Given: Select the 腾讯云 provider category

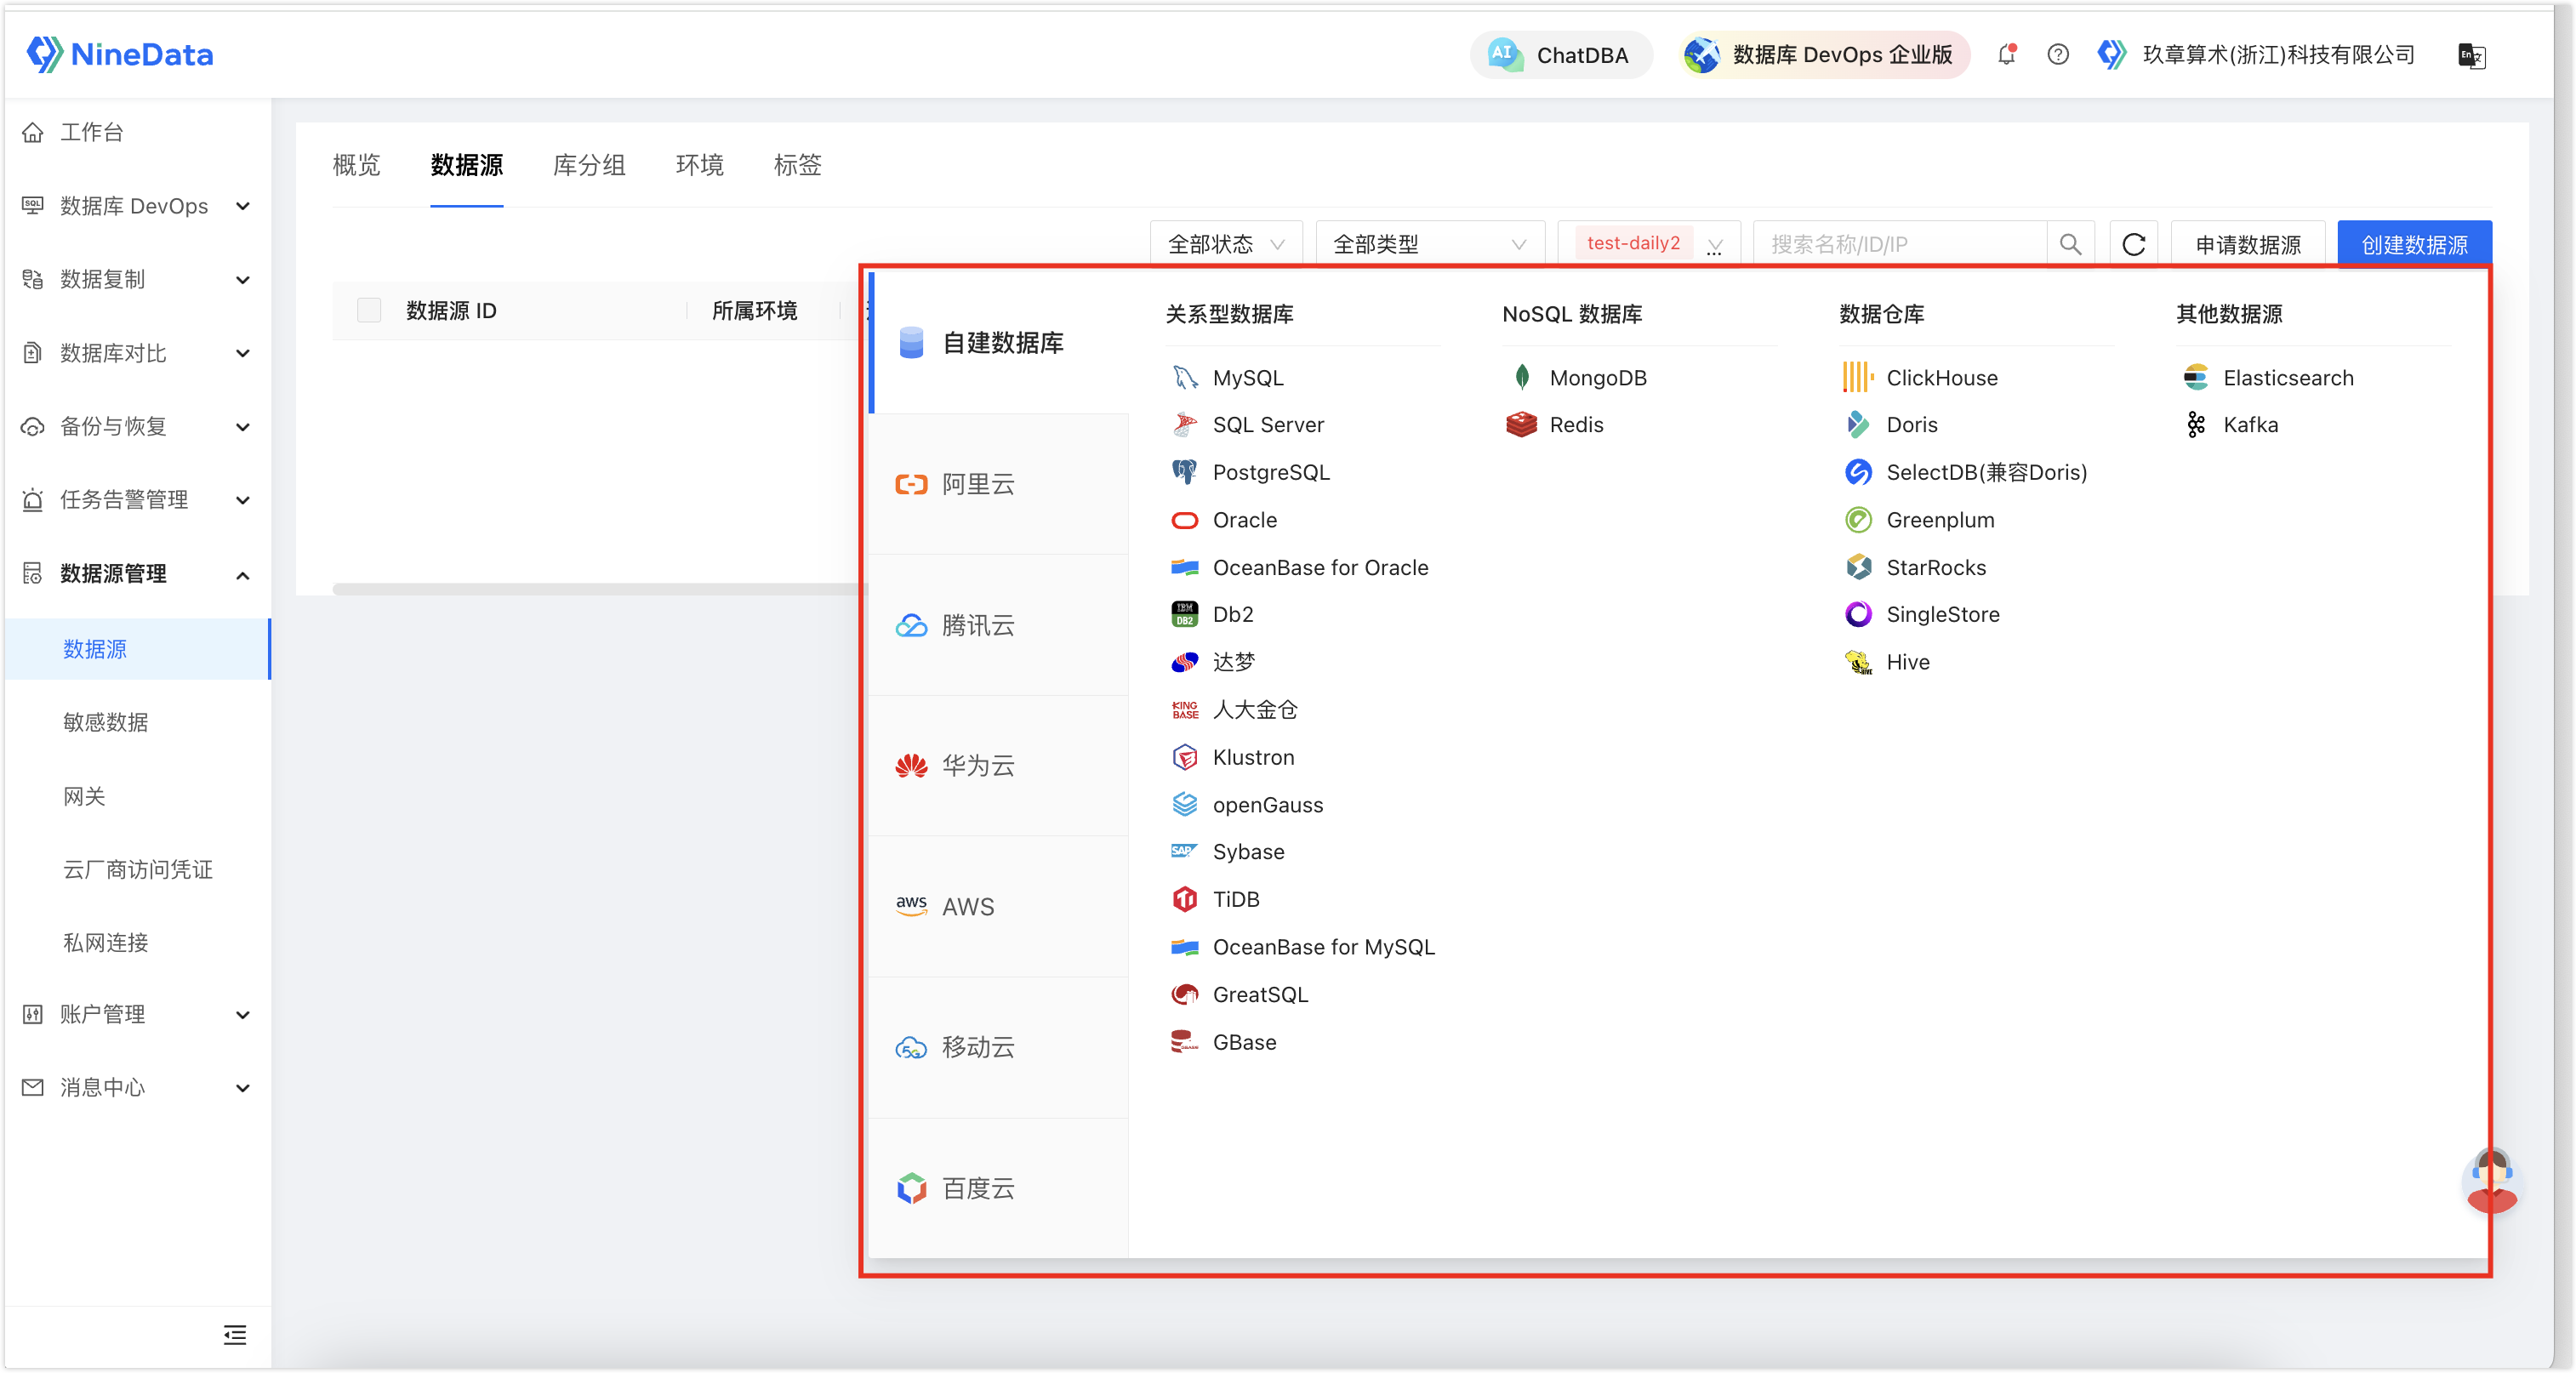Looking at the screenshot, I should coord(998,625).
